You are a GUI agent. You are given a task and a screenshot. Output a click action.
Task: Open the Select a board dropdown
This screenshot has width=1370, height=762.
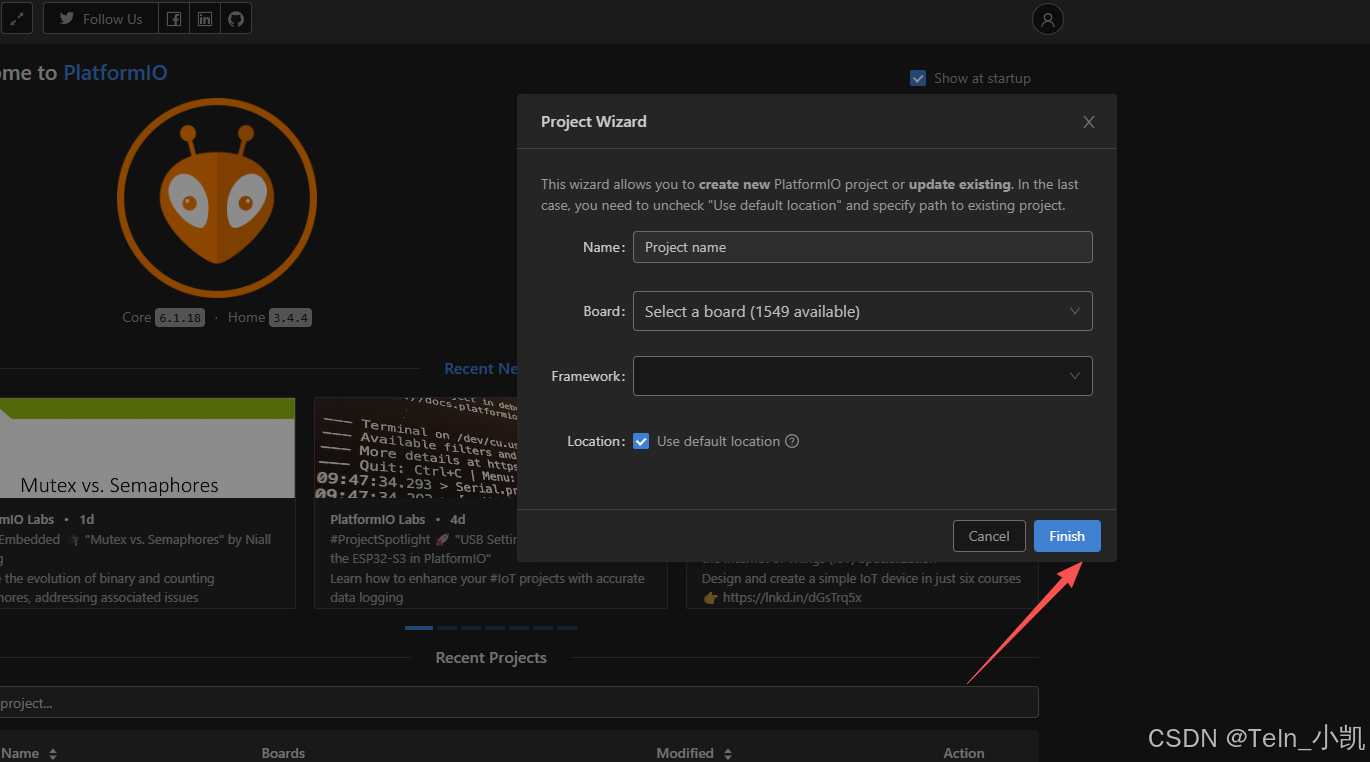tap(862, 311)
